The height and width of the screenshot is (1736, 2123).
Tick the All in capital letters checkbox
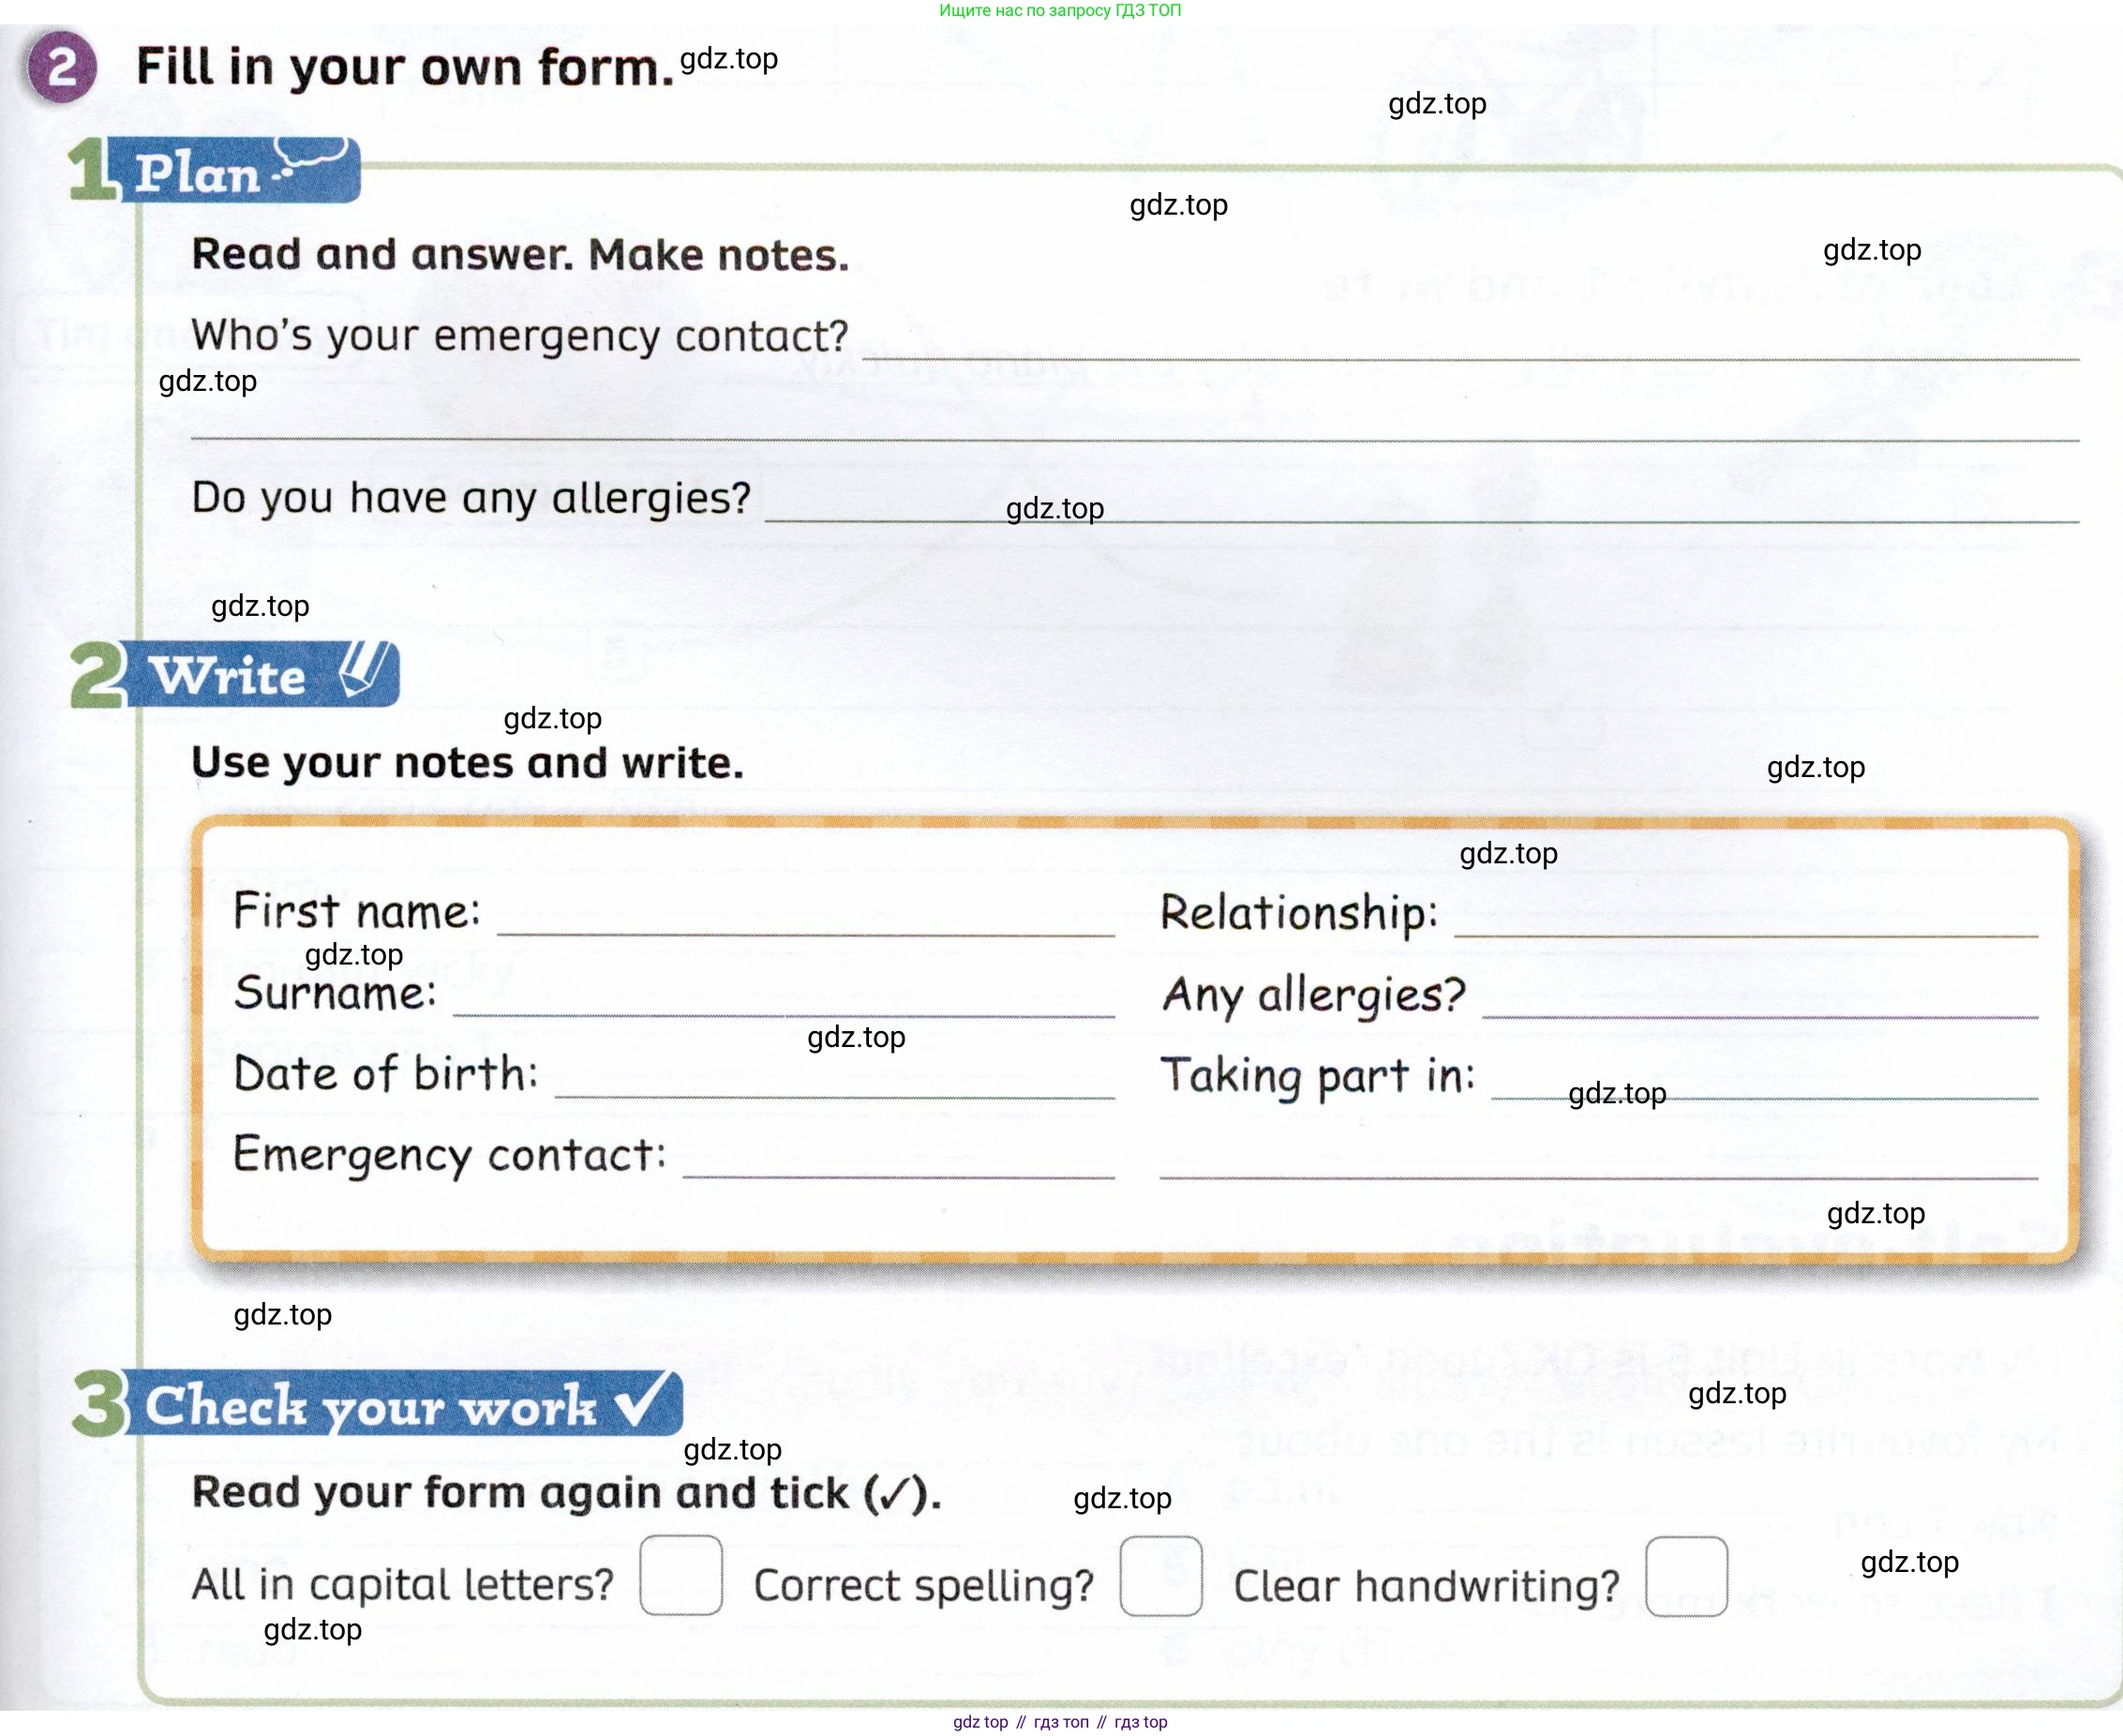point(681,1575)
